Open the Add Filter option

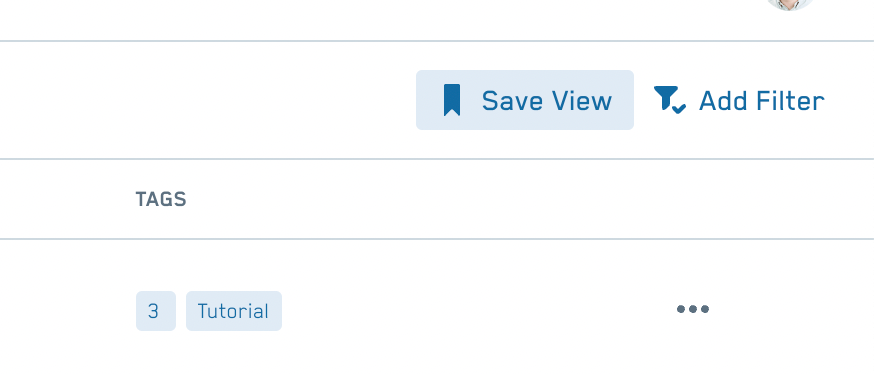click(739, 101)
